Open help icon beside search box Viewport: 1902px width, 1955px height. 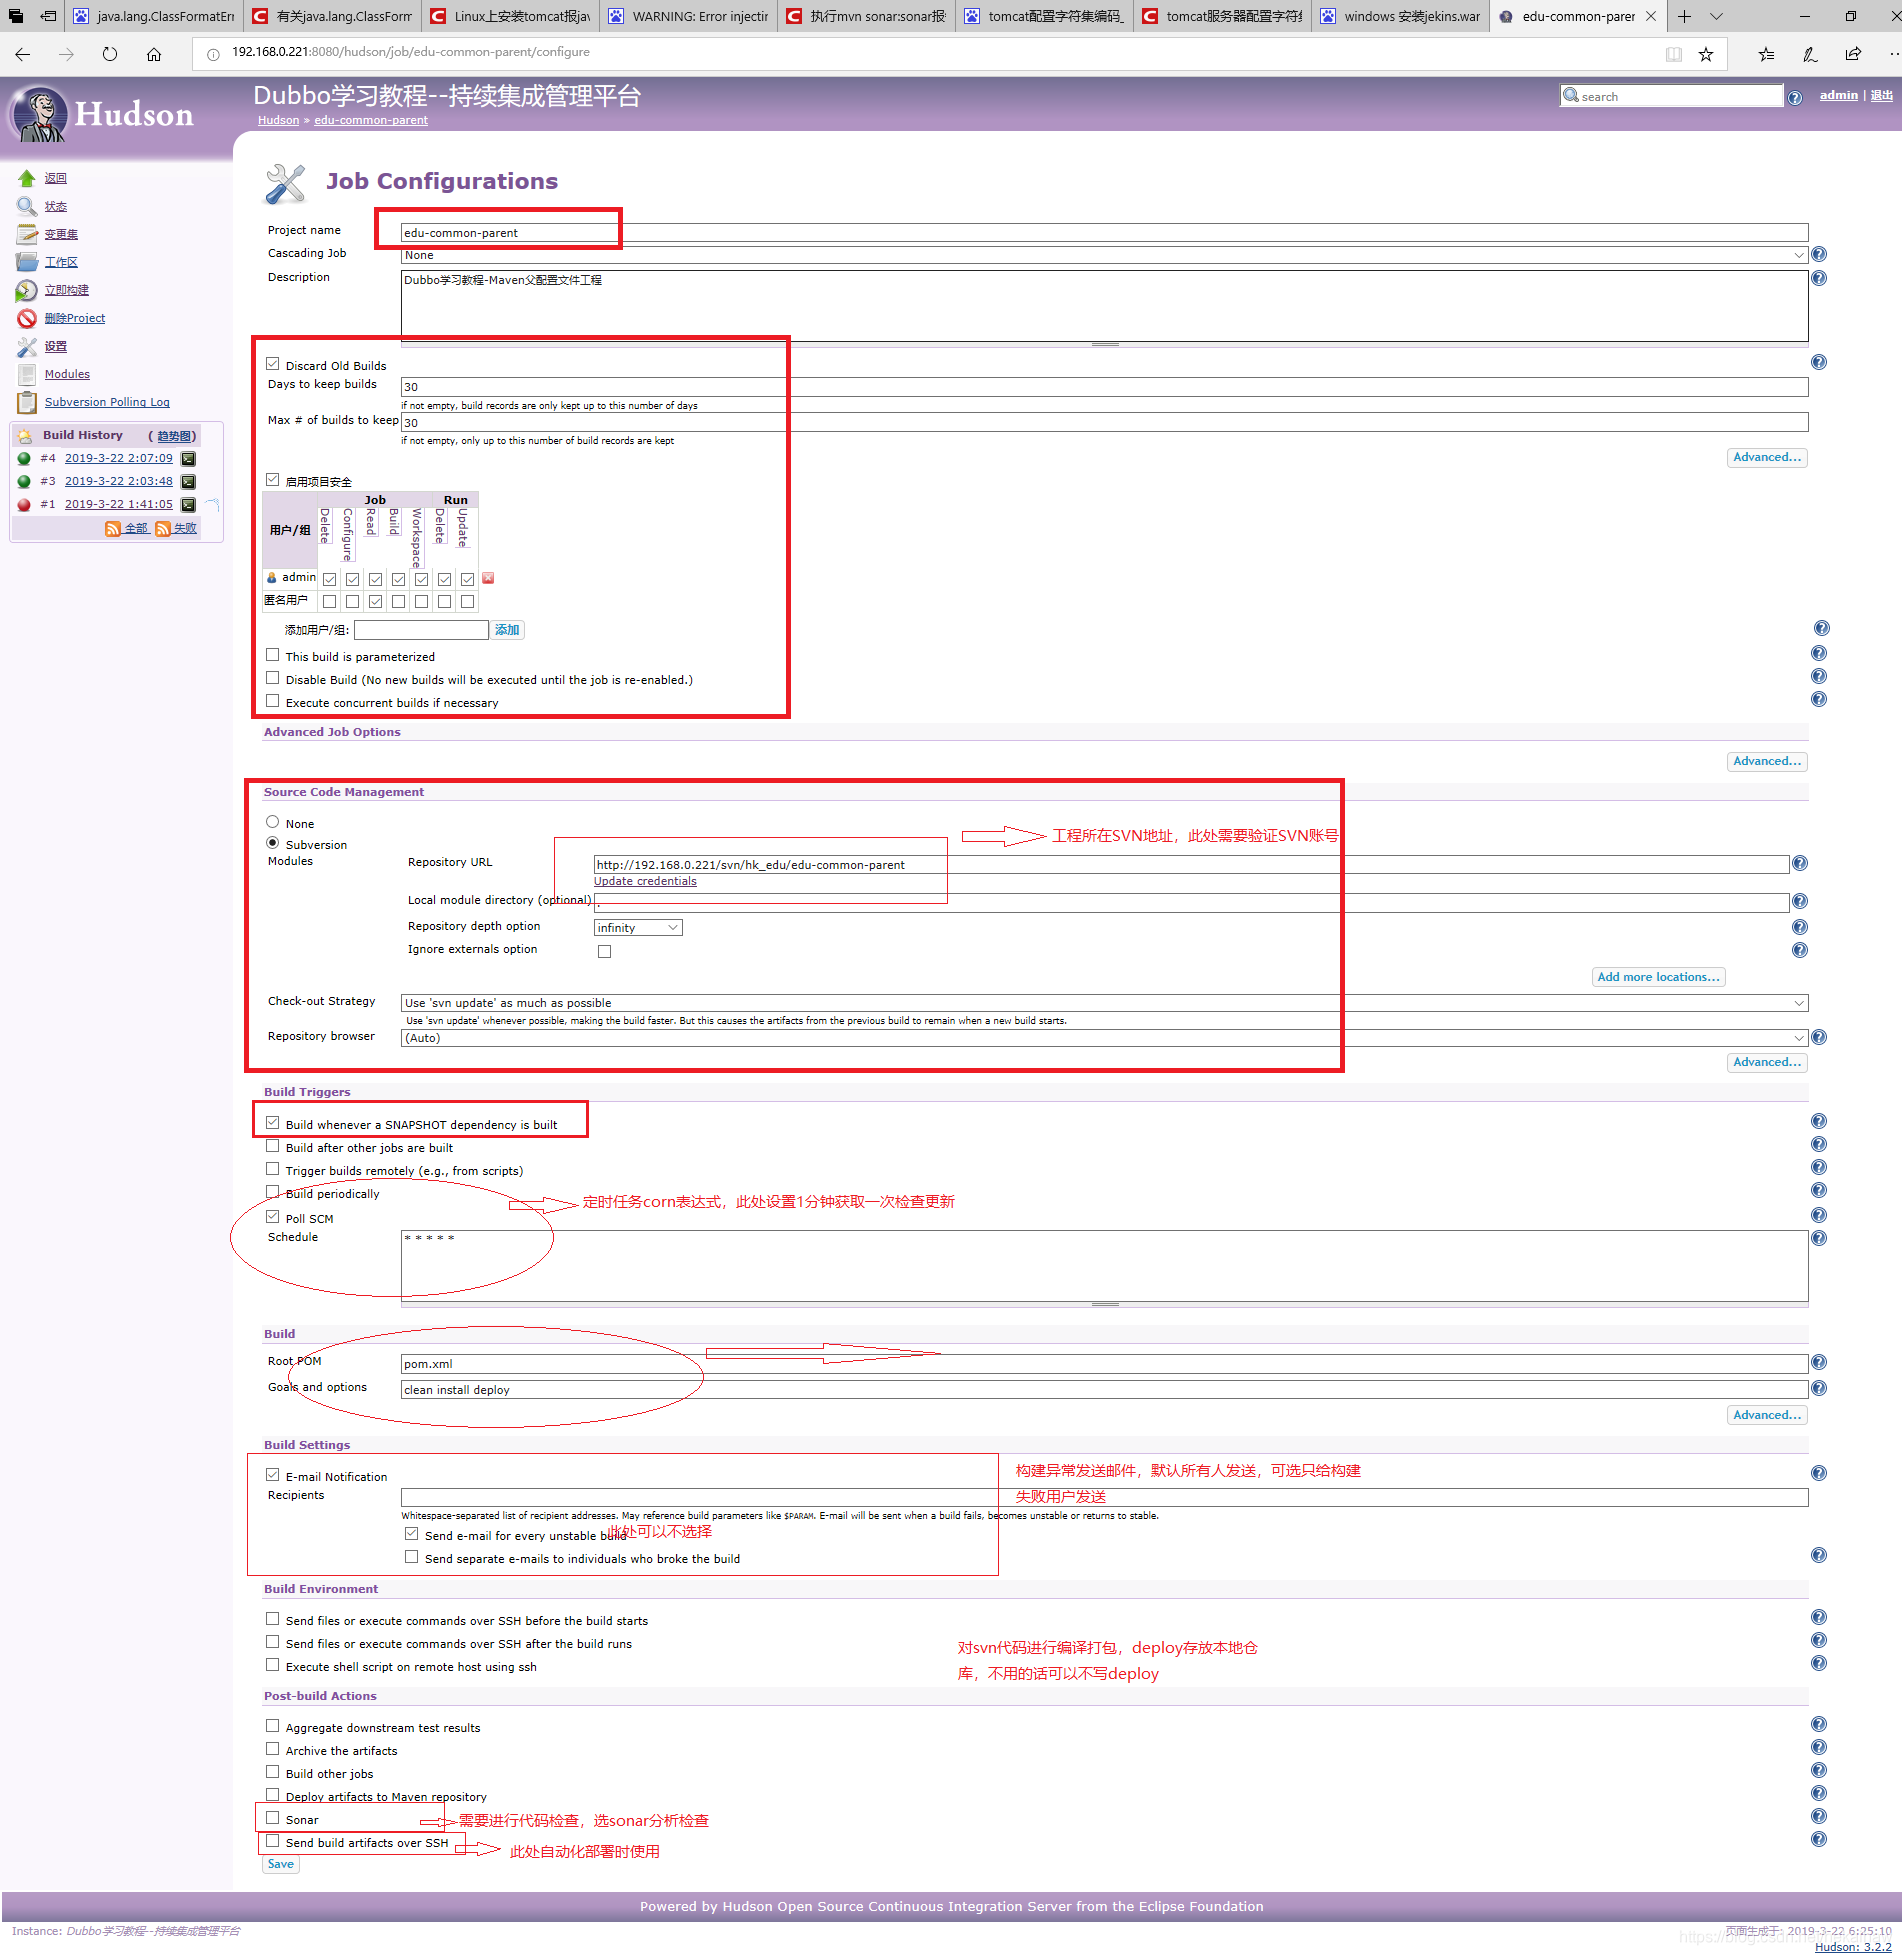[x=1795, y=97]
